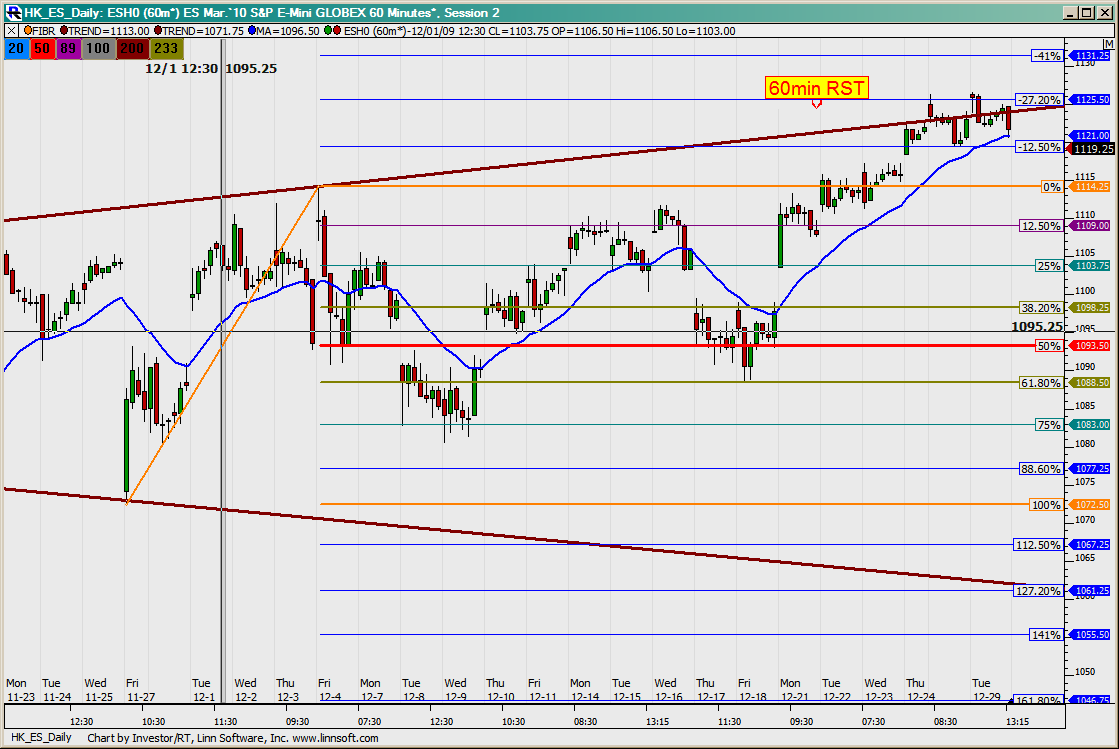Select the gray 100 period button

(98, 47)
